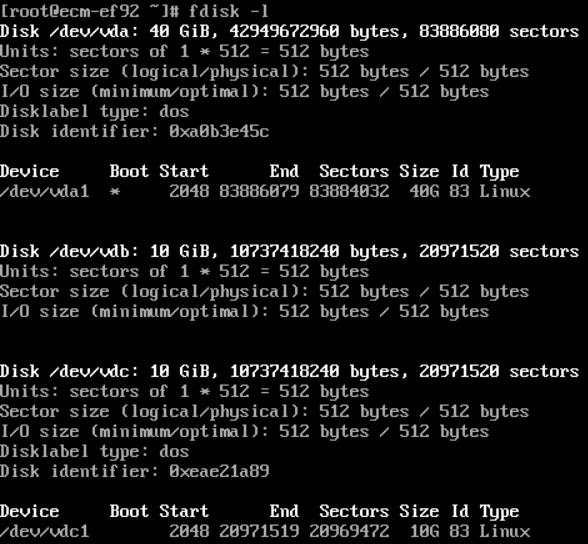Viewport: 588px width, 544px height.
Task: Click the disk identifier 0xeae21a89
Action: pos(219,471)
